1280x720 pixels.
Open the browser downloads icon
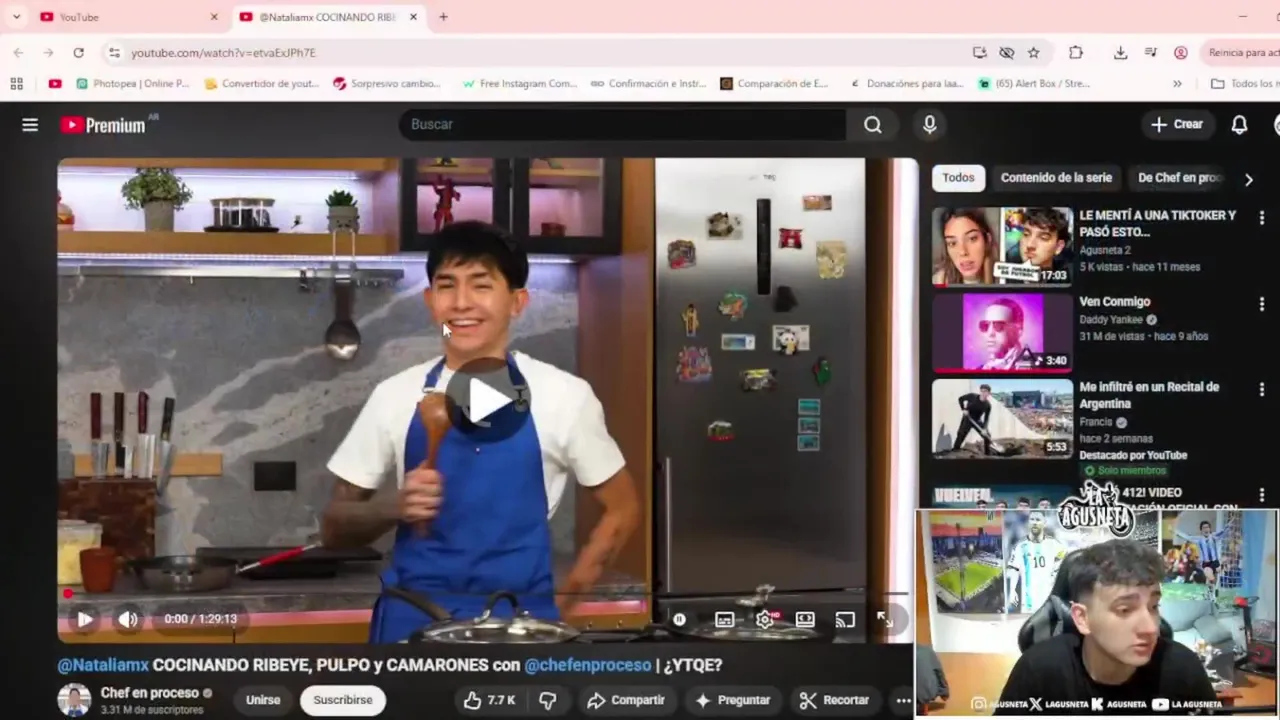pyautogui.click(x=1121, y=52)
